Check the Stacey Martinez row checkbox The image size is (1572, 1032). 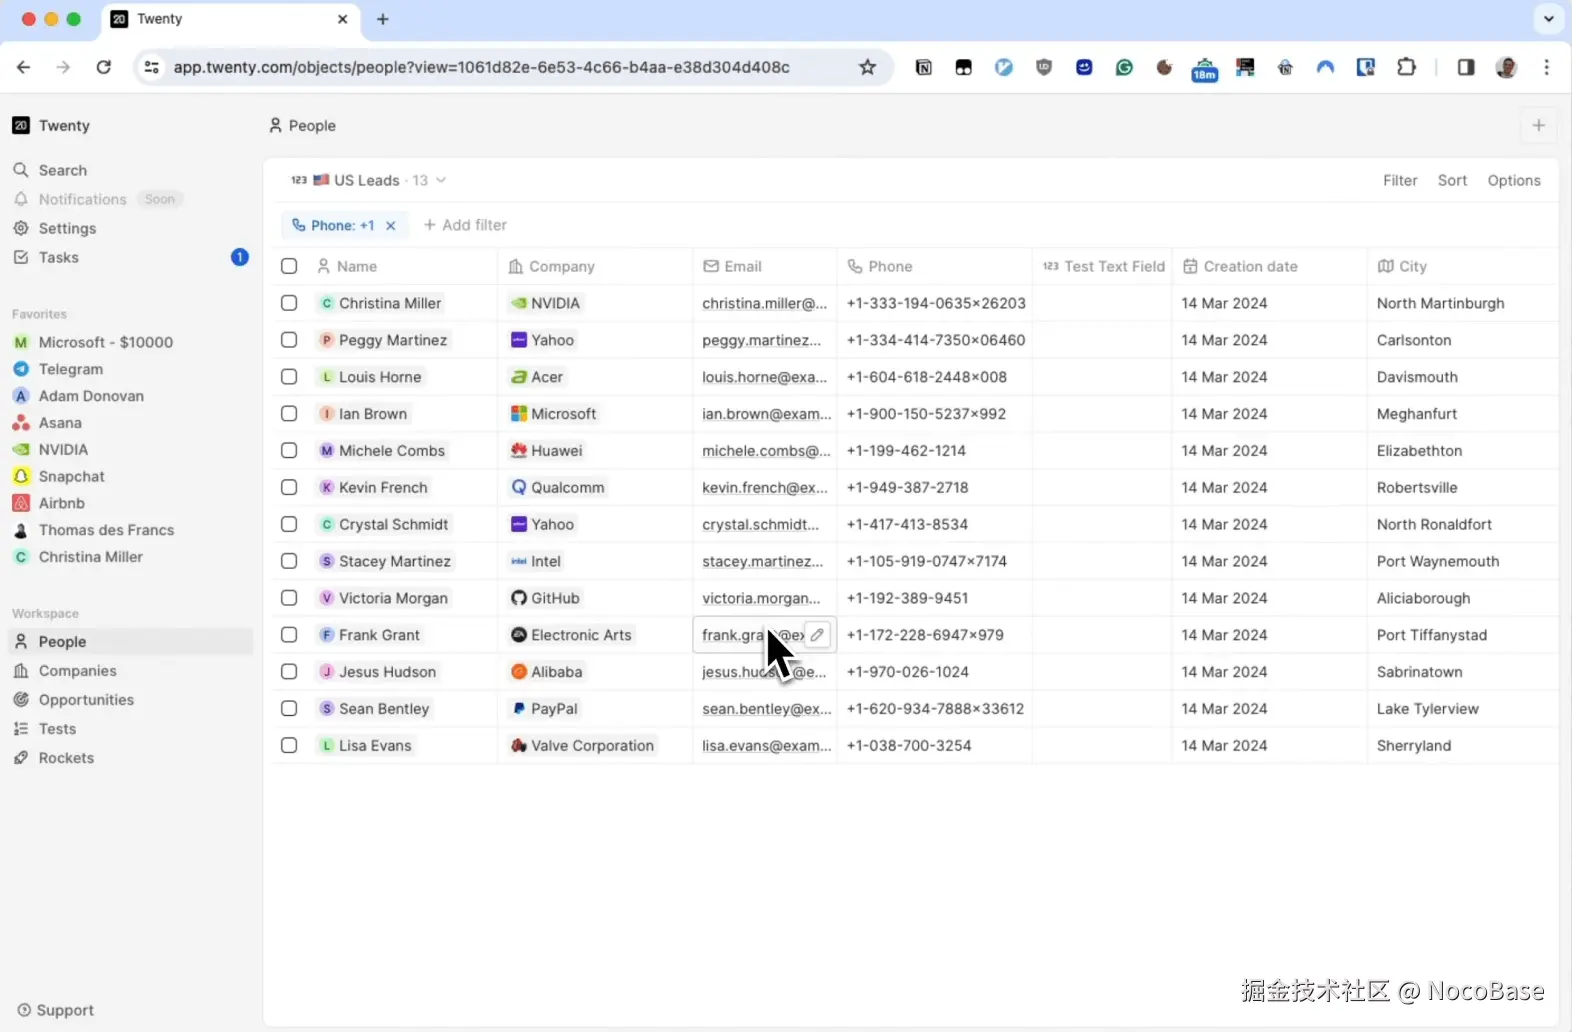click(289, 561)
